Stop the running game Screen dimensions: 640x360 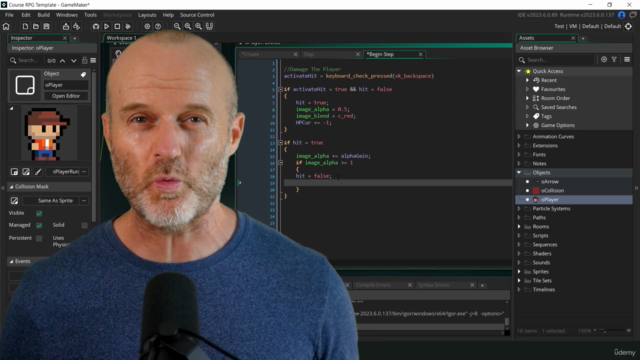point(117,26)
